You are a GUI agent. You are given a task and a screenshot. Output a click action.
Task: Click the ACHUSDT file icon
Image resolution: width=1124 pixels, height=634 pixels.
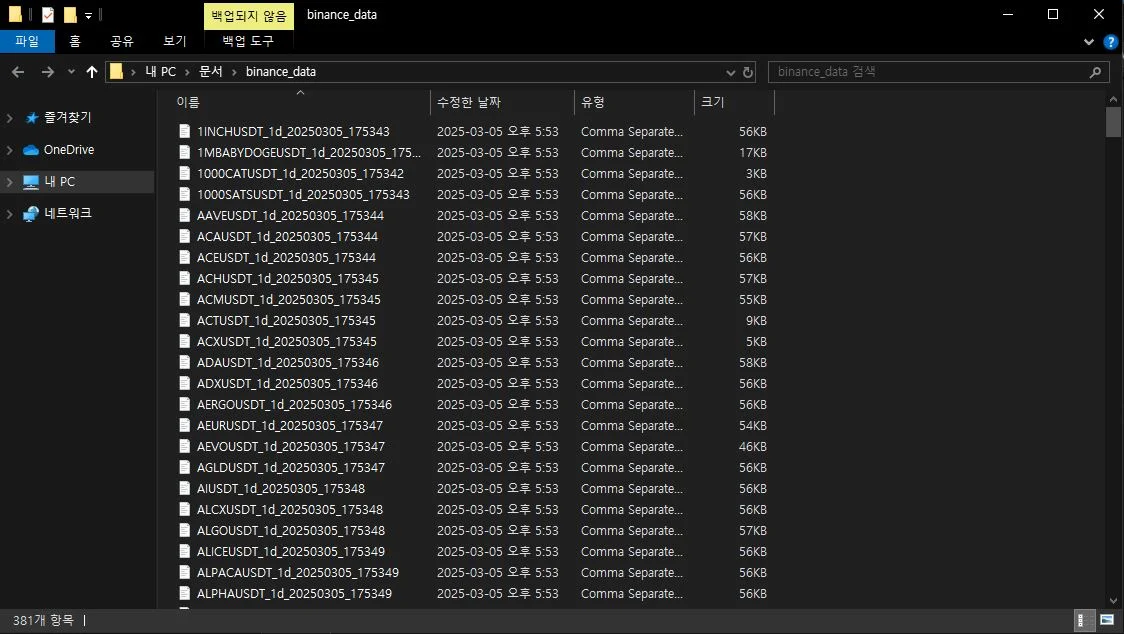184,278
